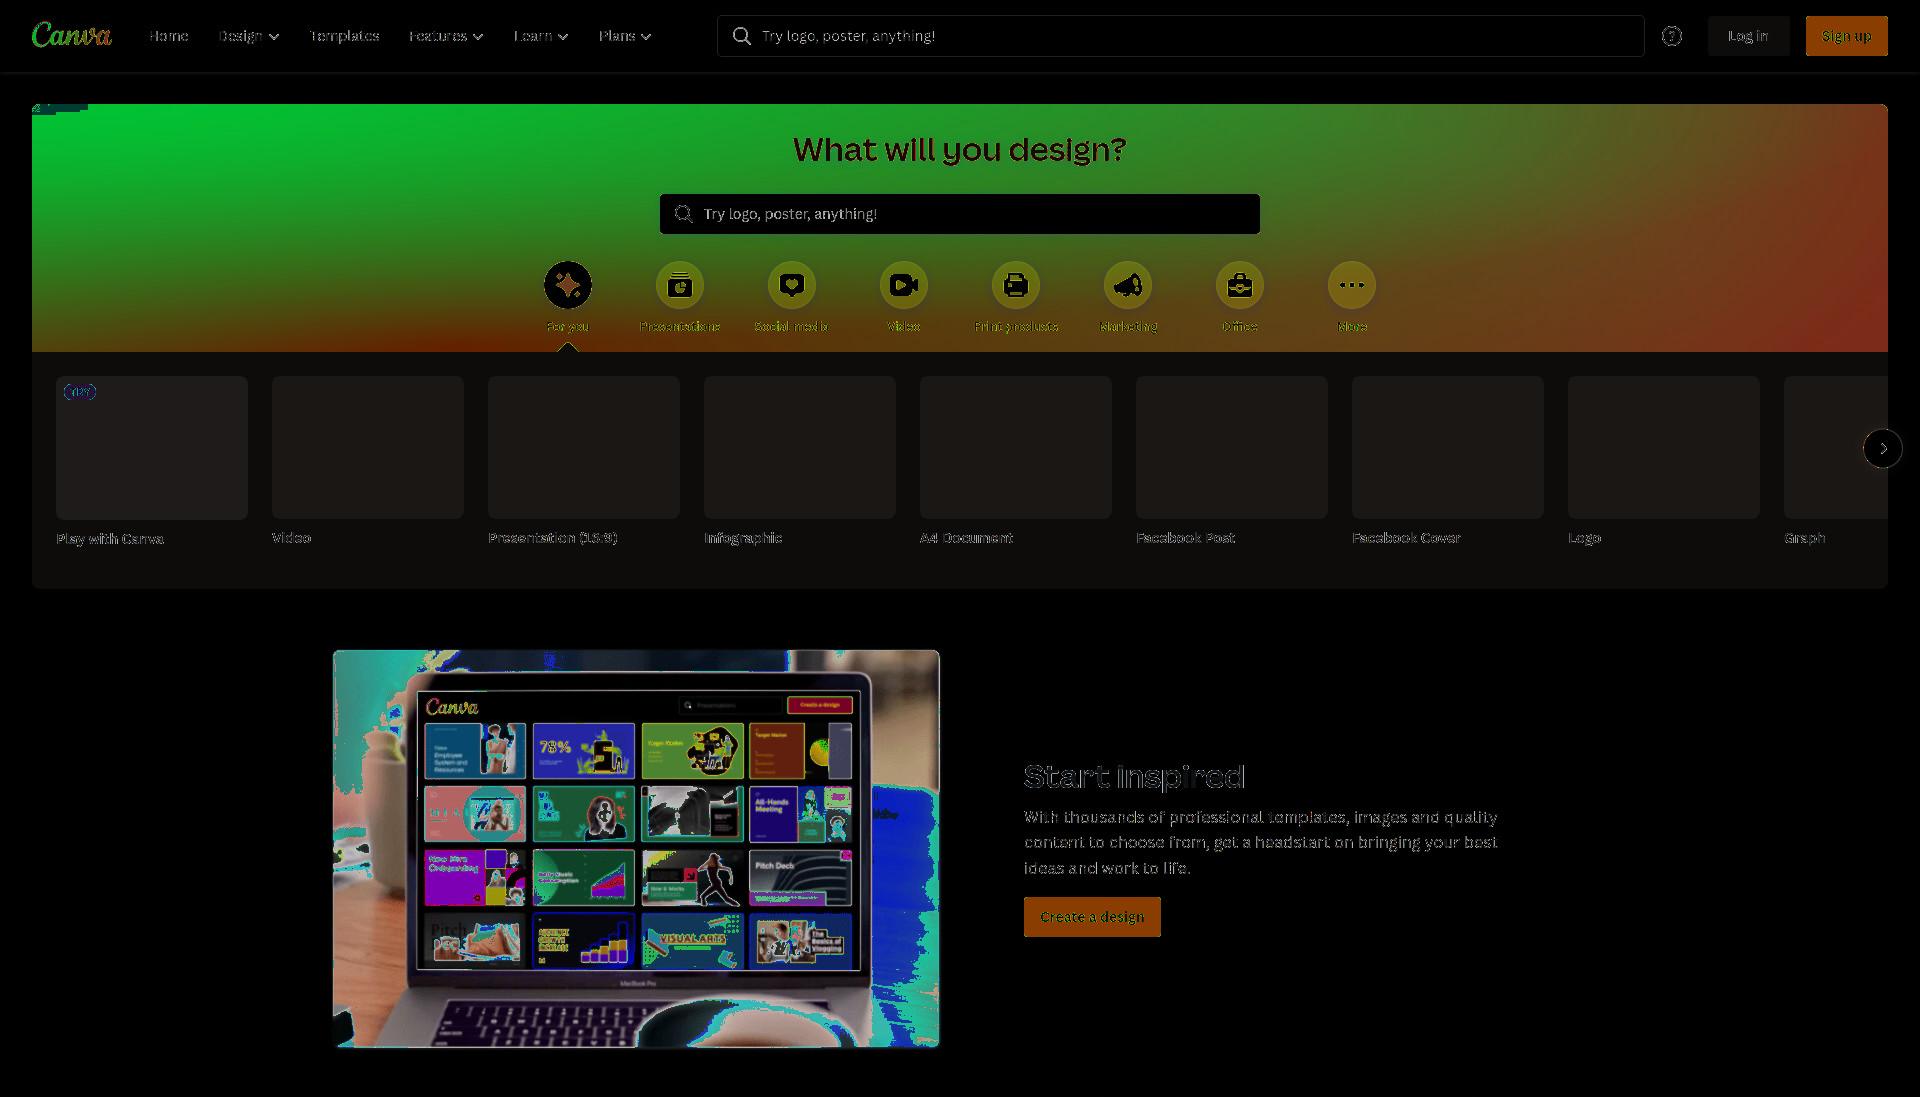This screenshot has width=1920, height=1097.
Task: Click the search magnifier icon in top bar
Action: [741, 36]
